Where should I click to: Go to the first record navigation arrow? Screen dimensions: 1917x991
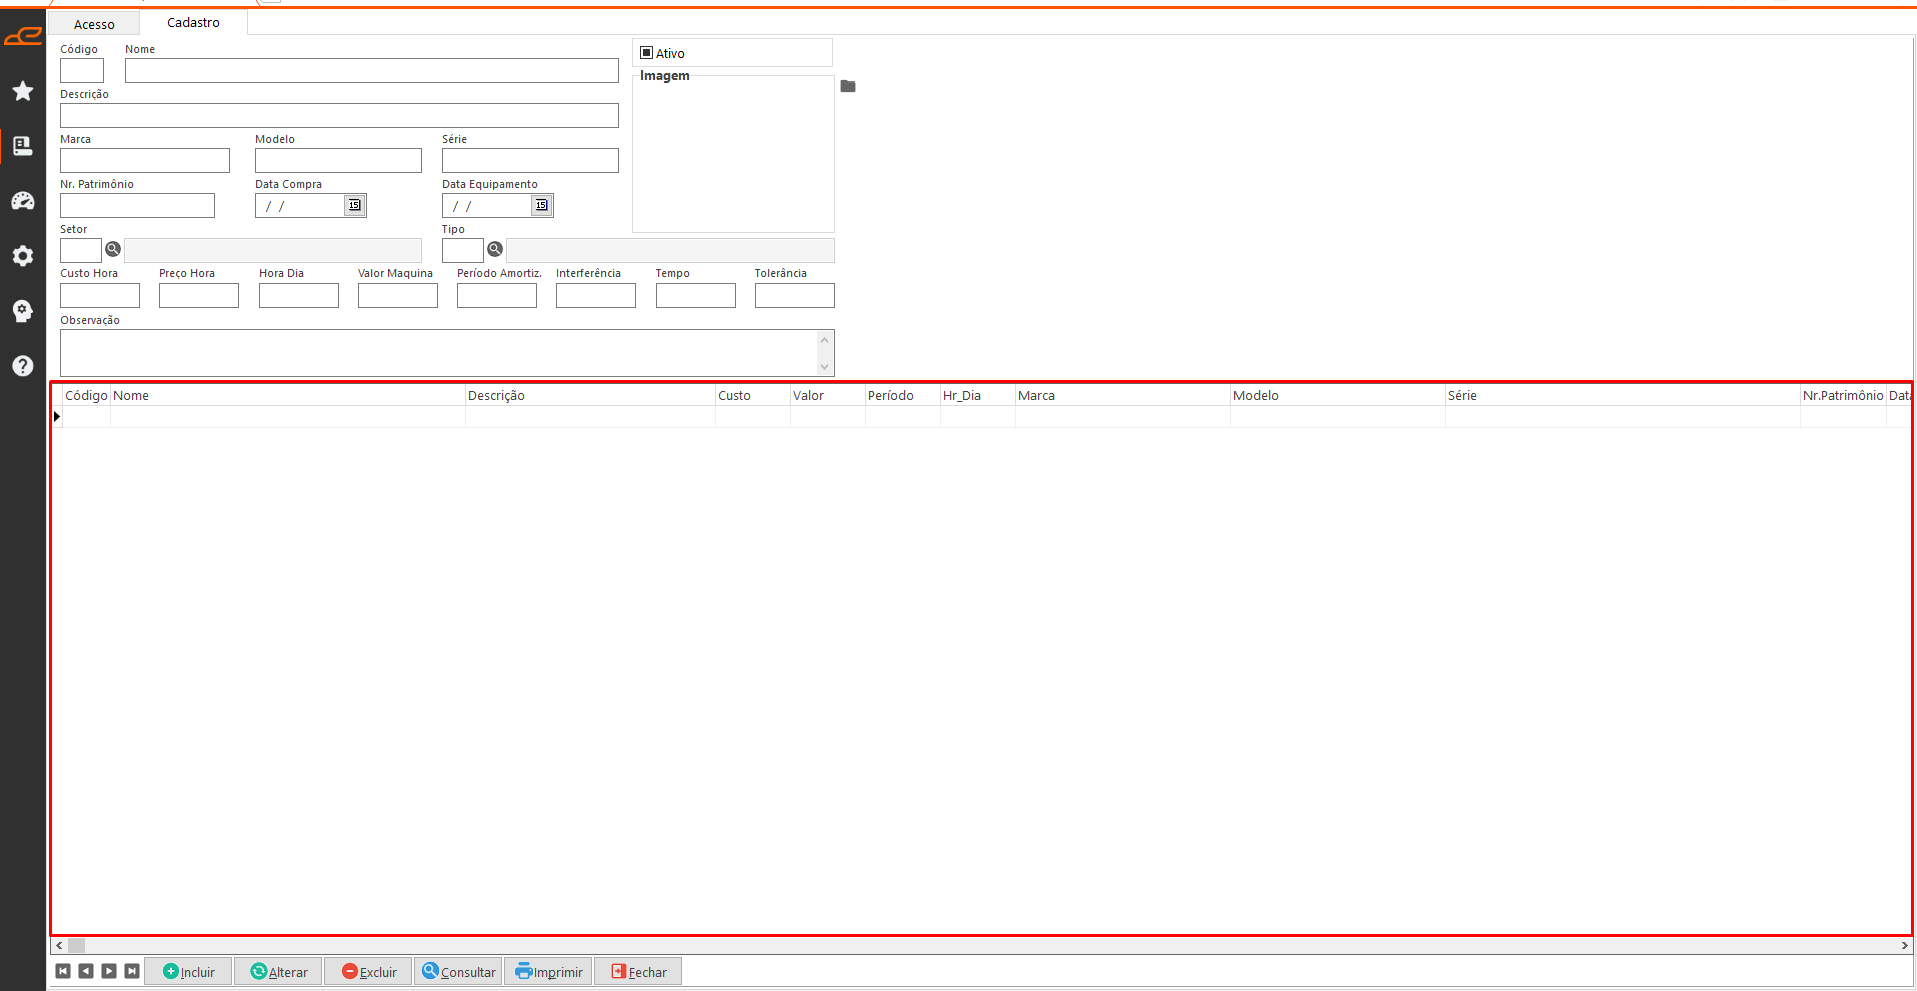coord(63,971)
